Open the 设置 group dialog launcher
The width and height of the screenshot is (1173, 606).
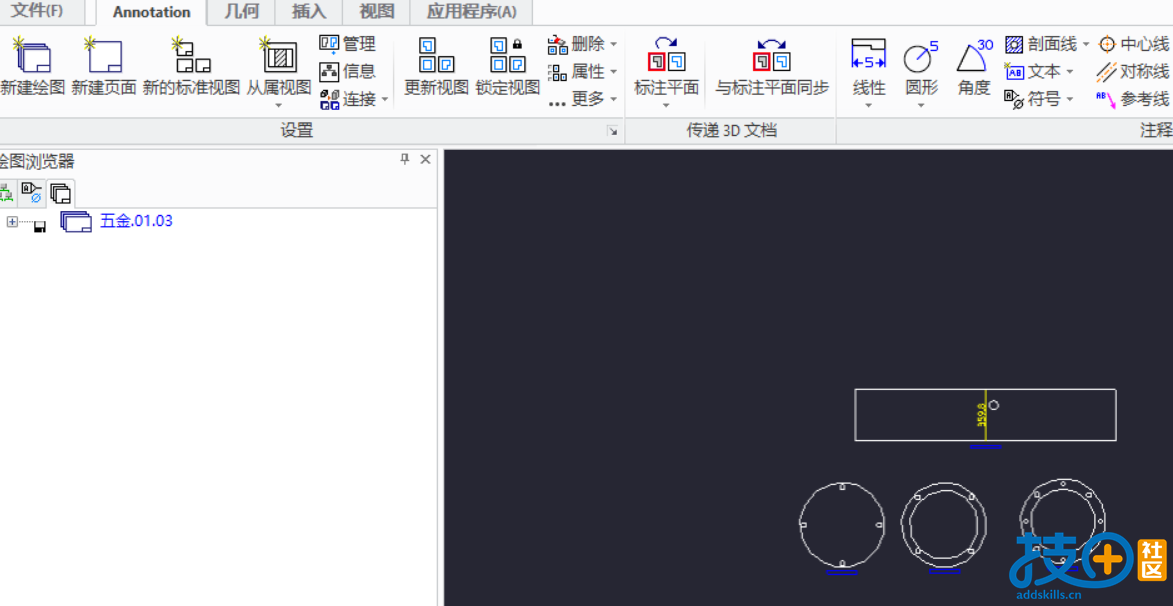613,132
